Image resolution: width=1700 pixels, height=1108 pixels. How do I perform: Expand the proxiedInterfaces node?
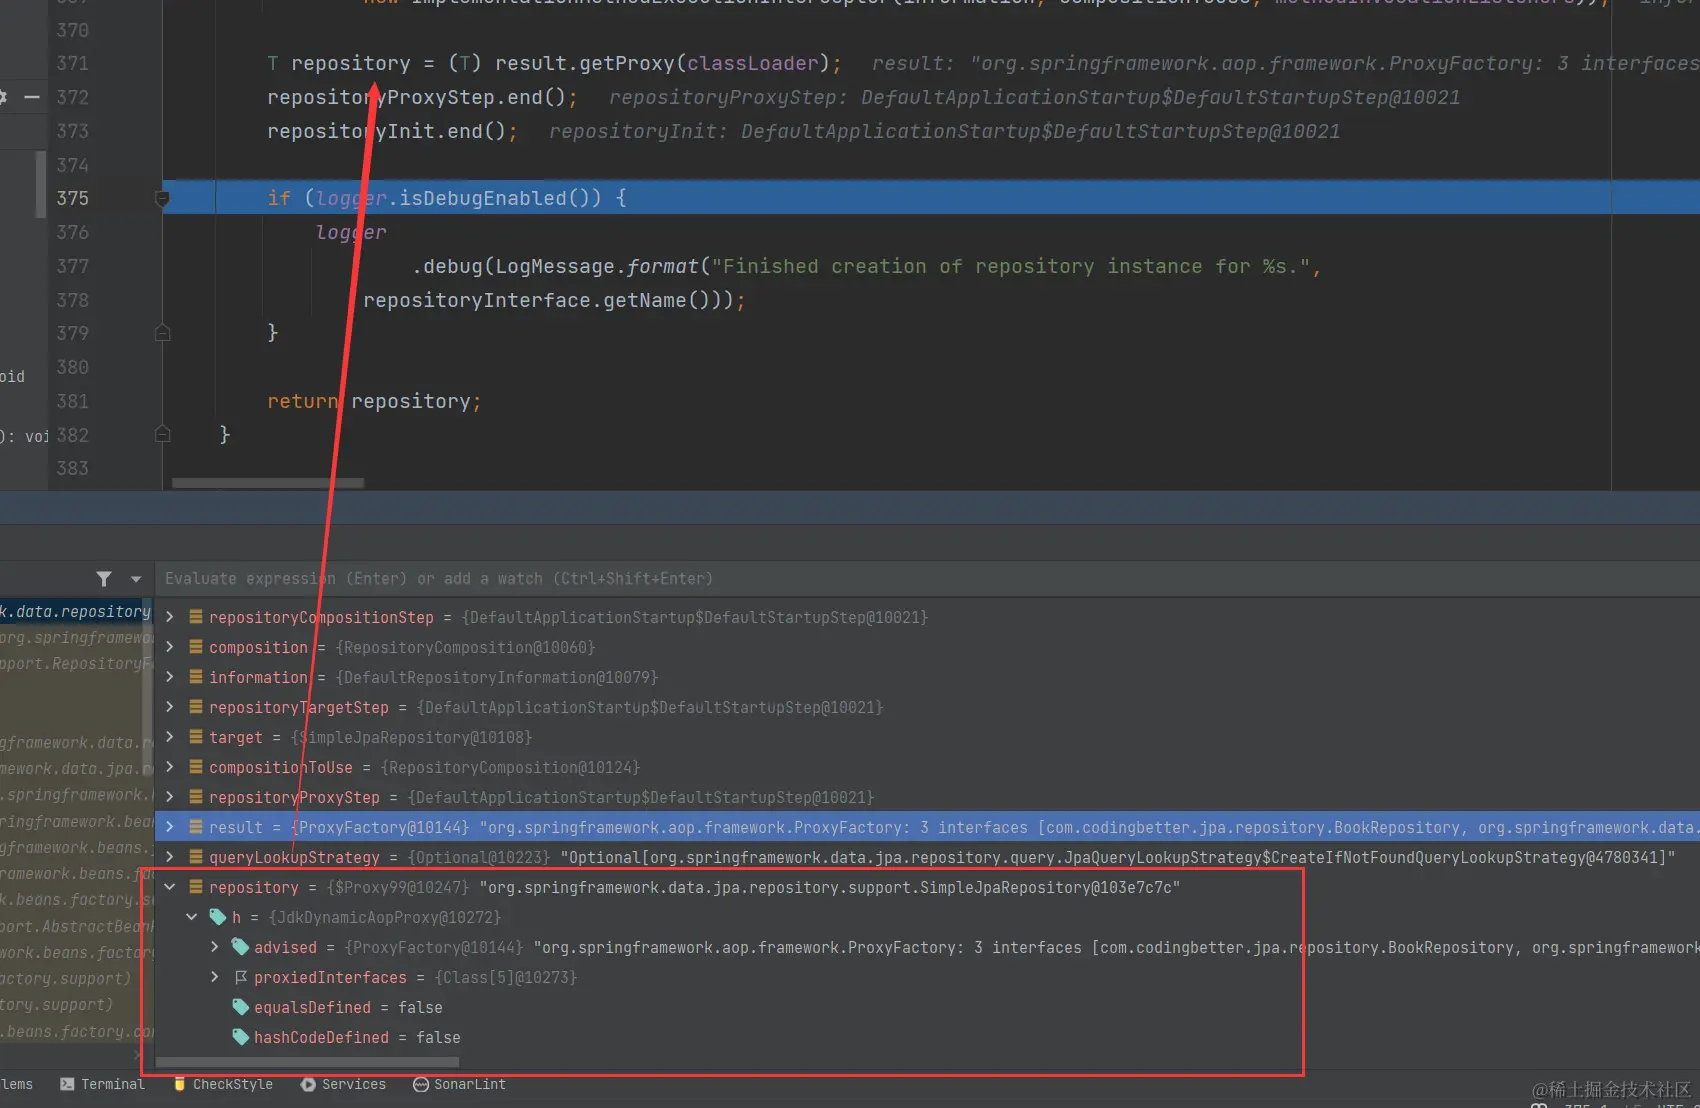[x=214, y=977]
